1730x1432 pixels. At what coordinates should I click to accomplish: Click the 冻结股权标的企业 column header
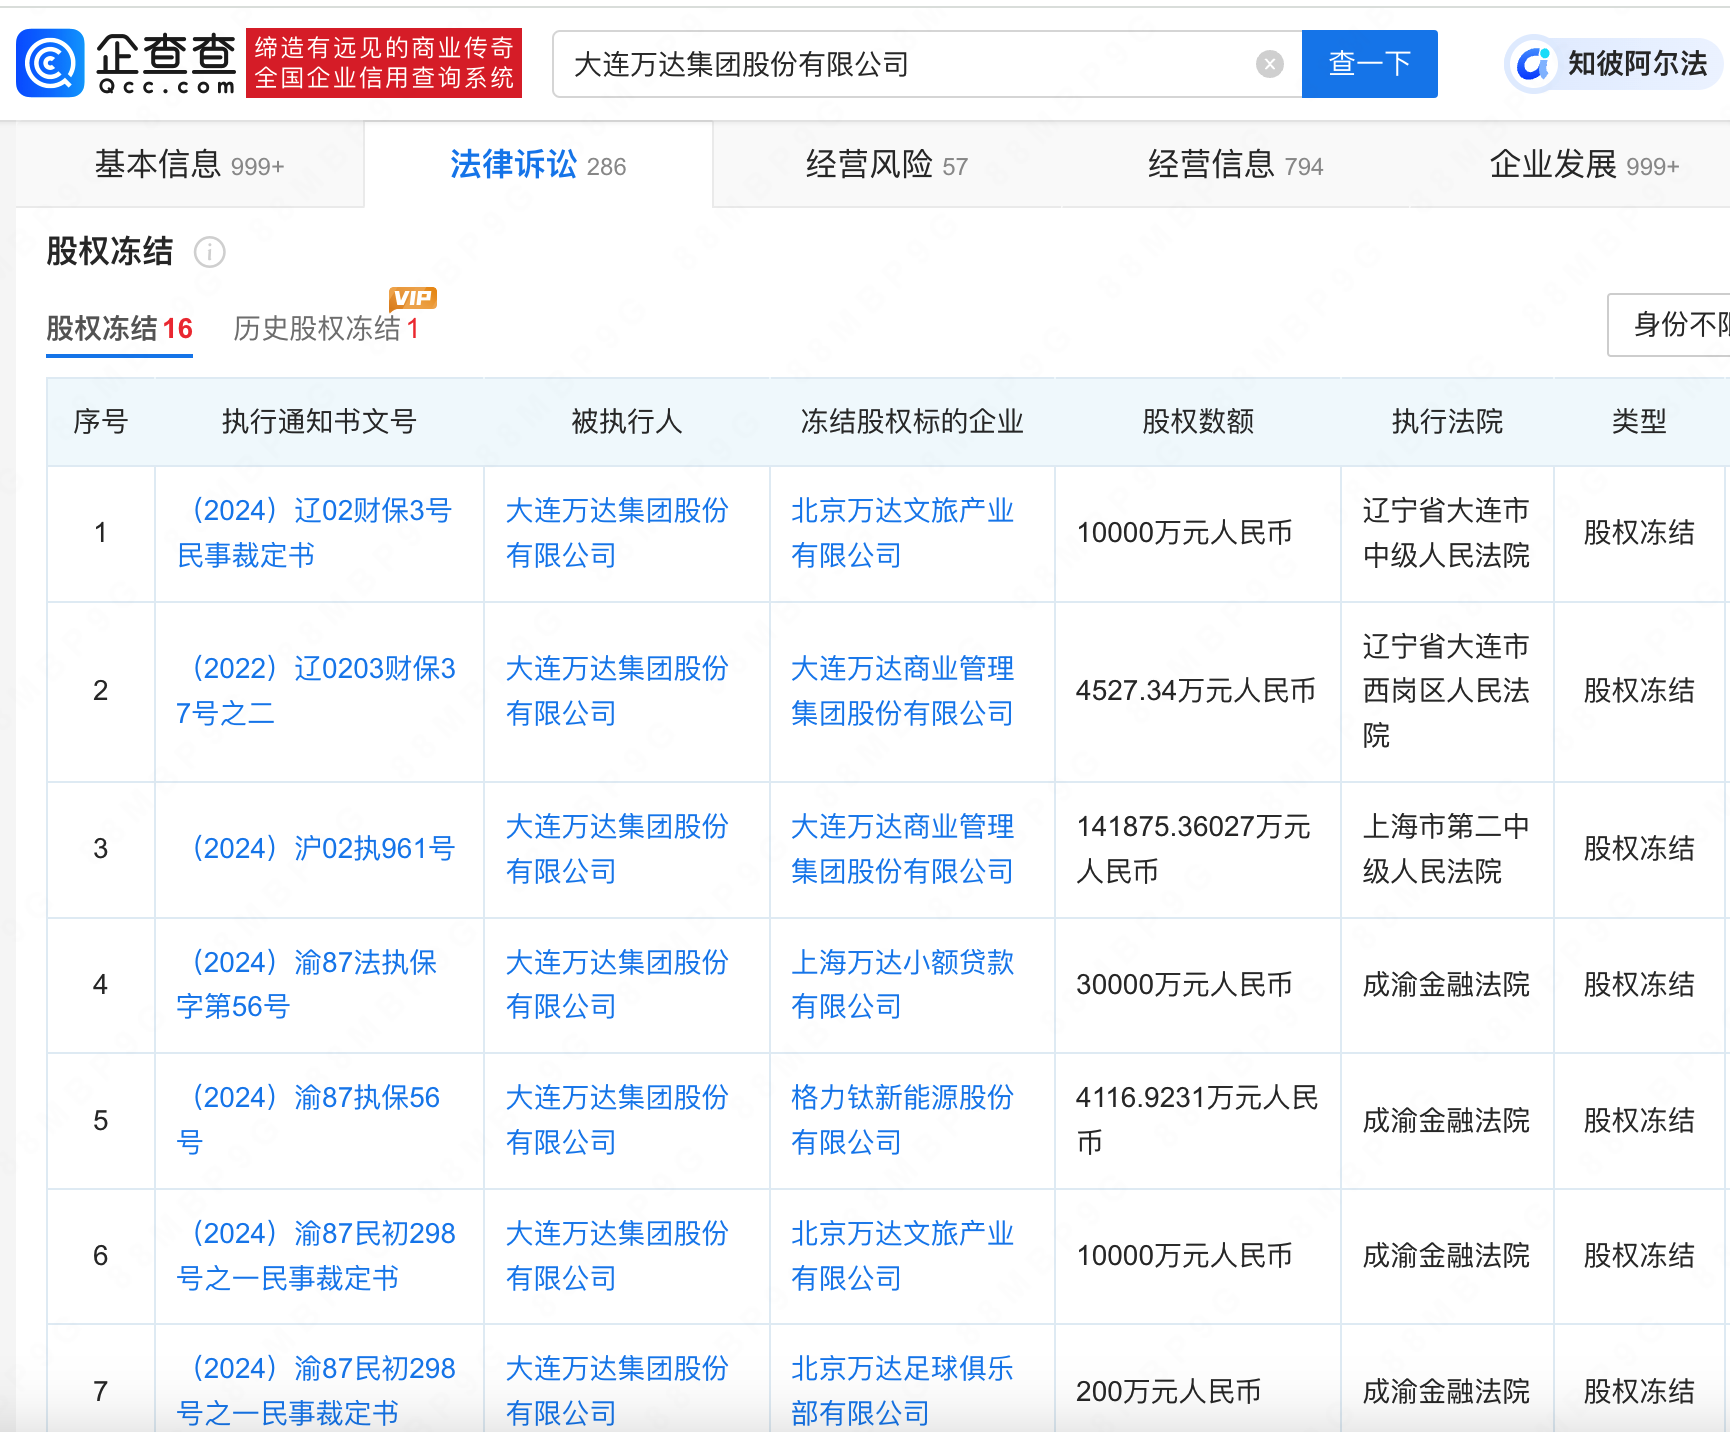912,422
